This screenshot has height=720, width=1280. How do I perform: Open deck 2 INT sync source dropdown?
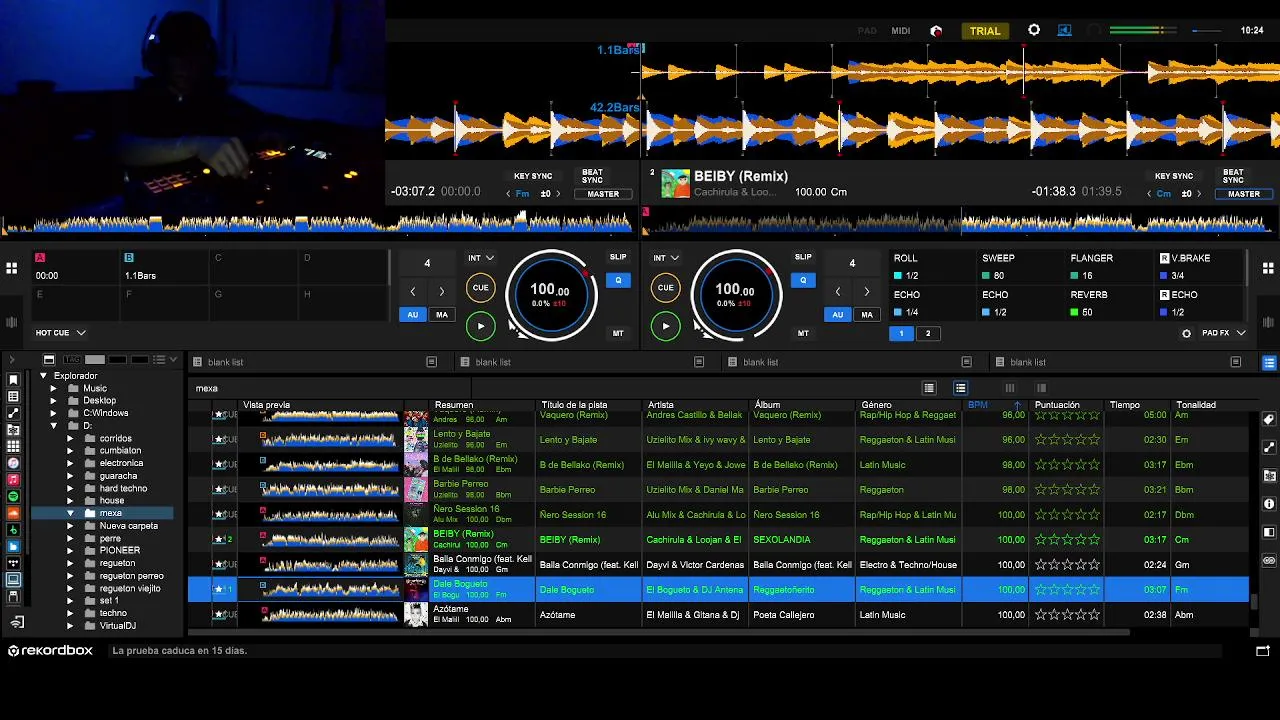click(x=665, y=258)
